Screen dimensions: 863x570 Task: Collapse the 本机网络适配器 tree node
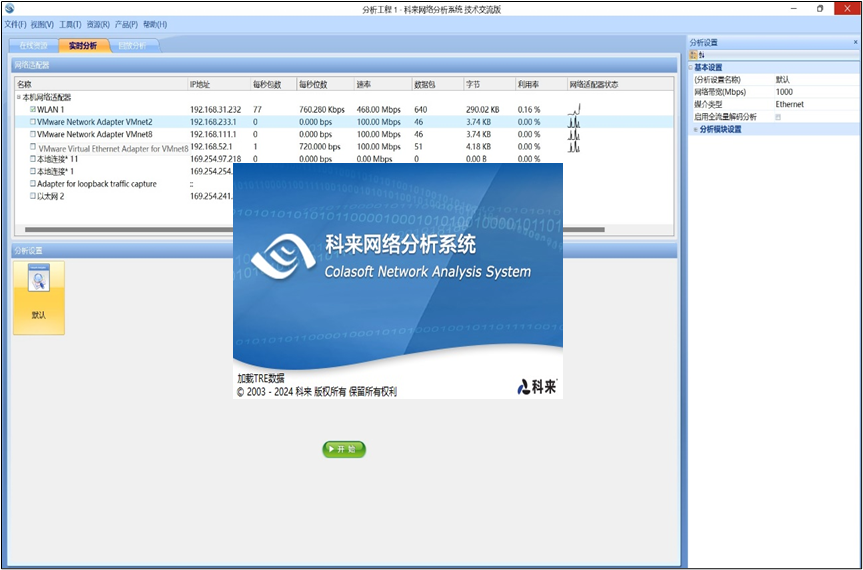point(18,97)
